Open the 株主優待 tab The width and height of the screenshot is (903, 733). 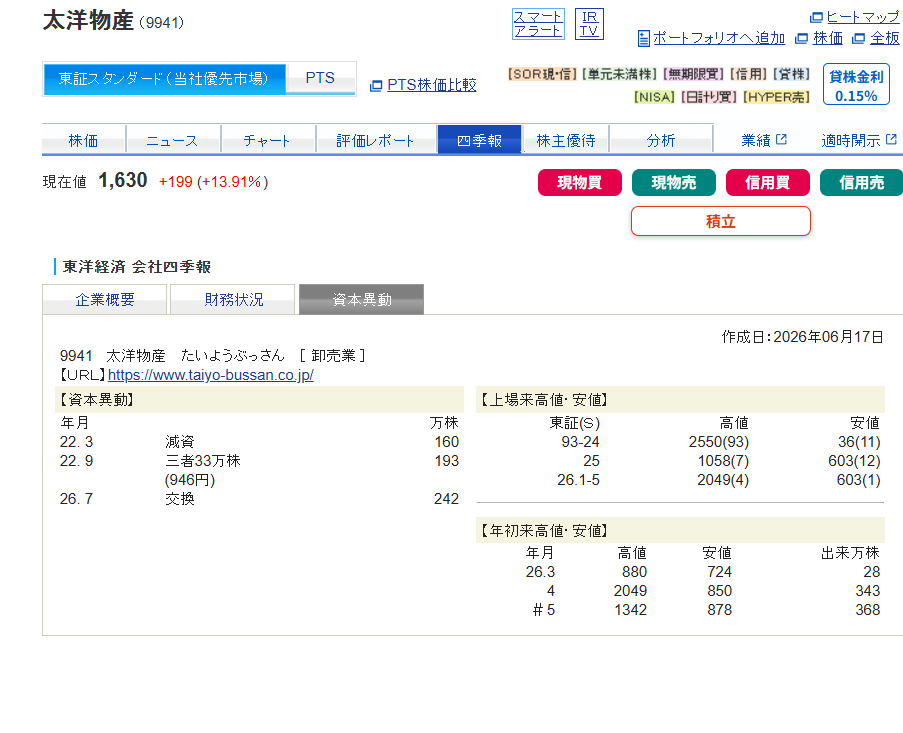(566, 140)
